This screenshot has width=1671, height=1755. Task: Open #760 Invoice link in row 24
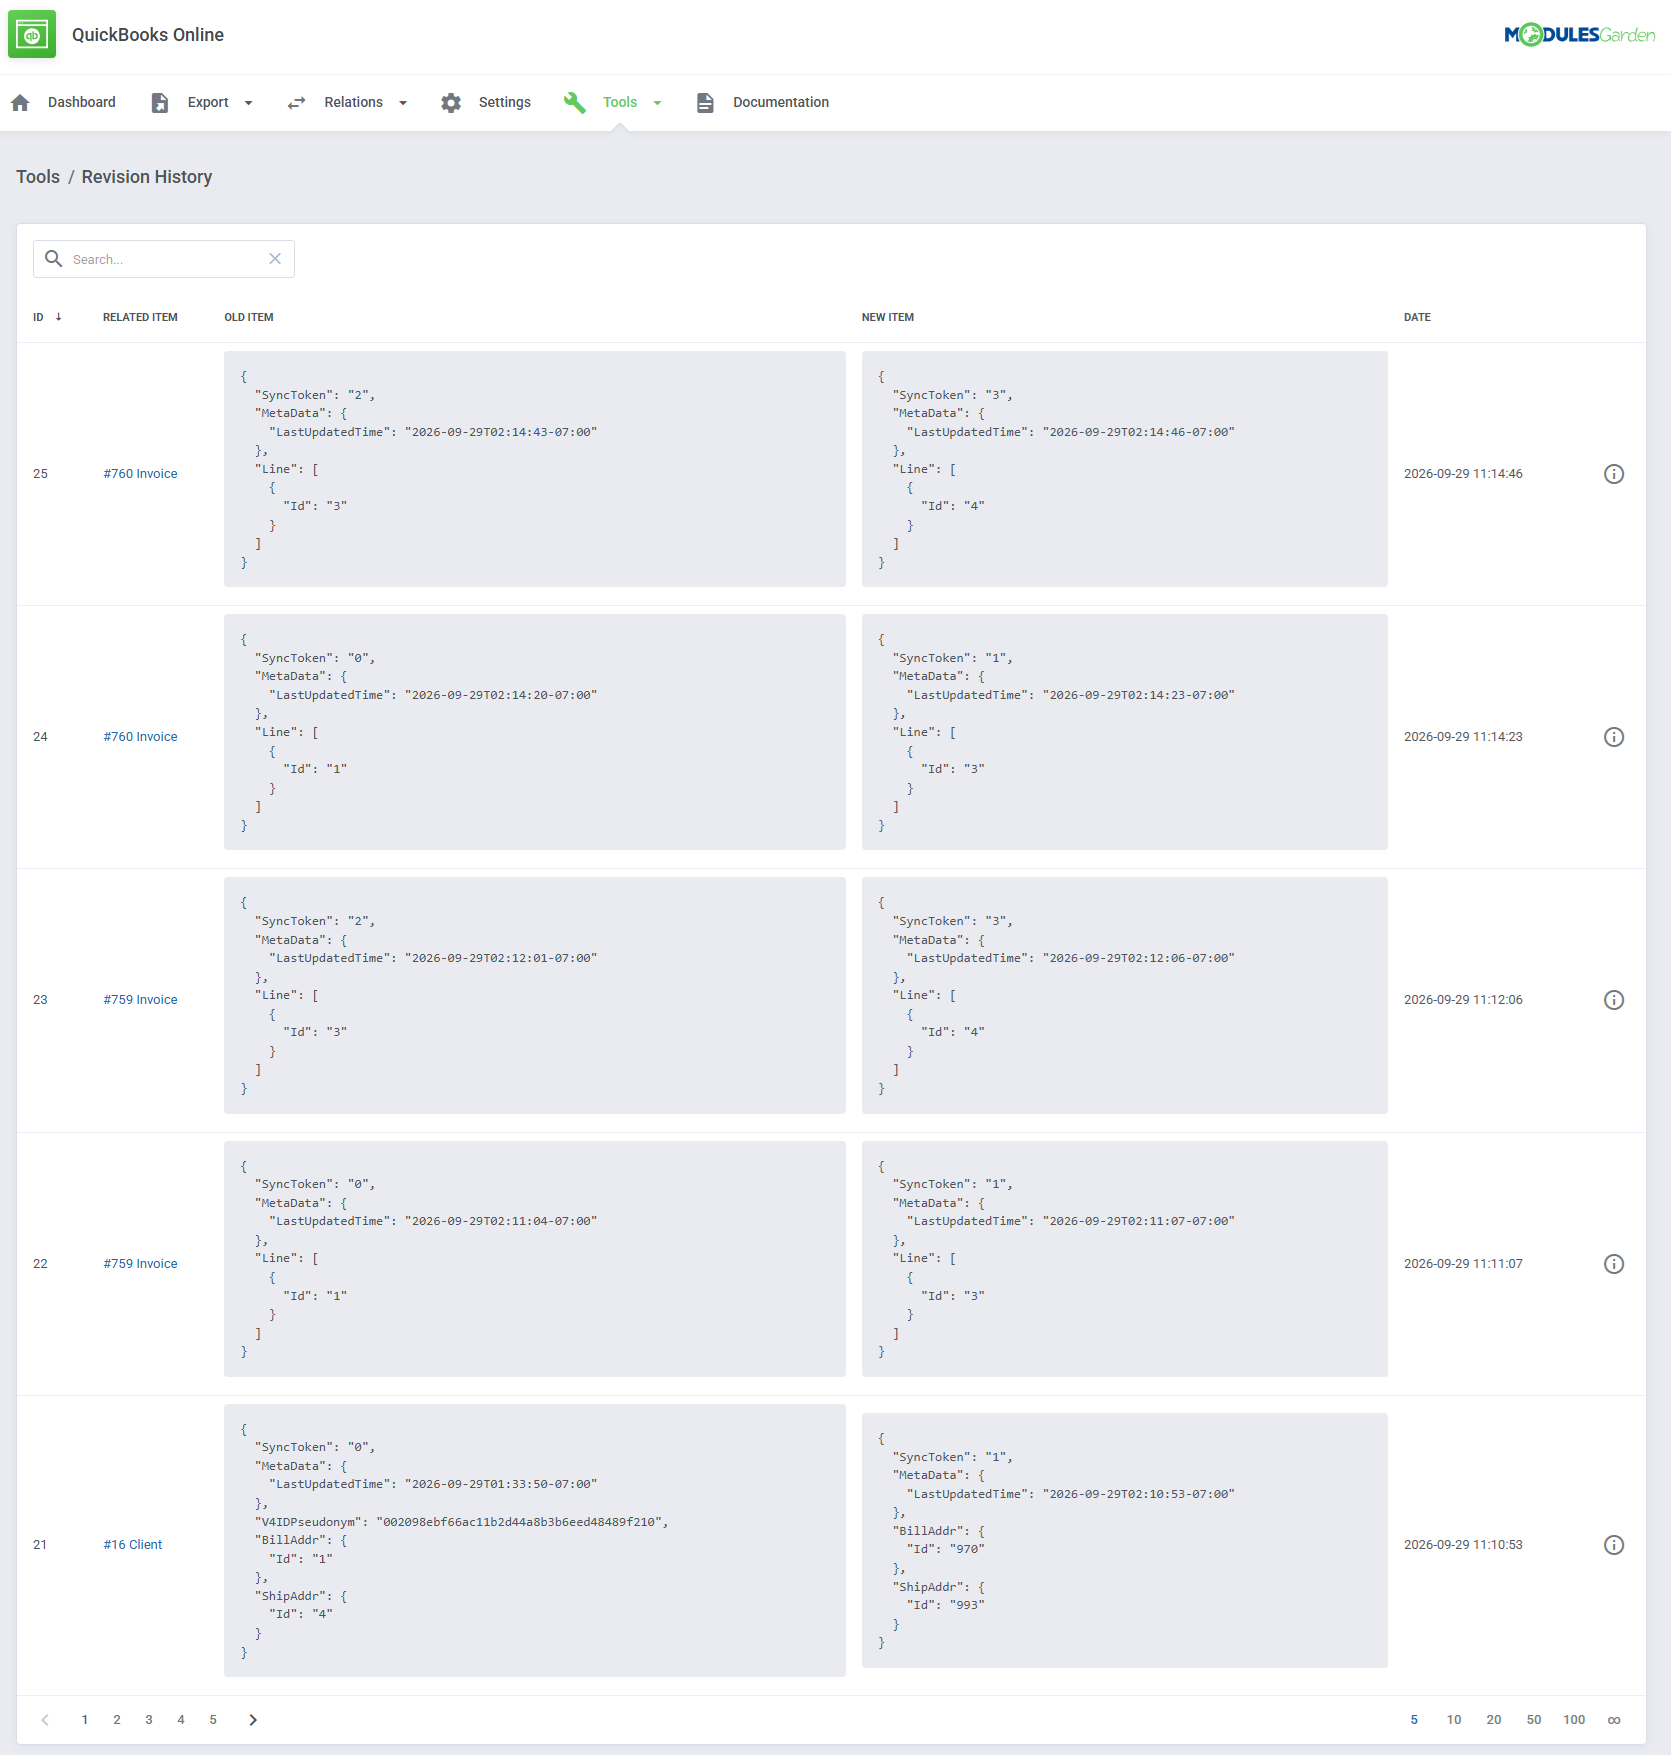[140, 737]
